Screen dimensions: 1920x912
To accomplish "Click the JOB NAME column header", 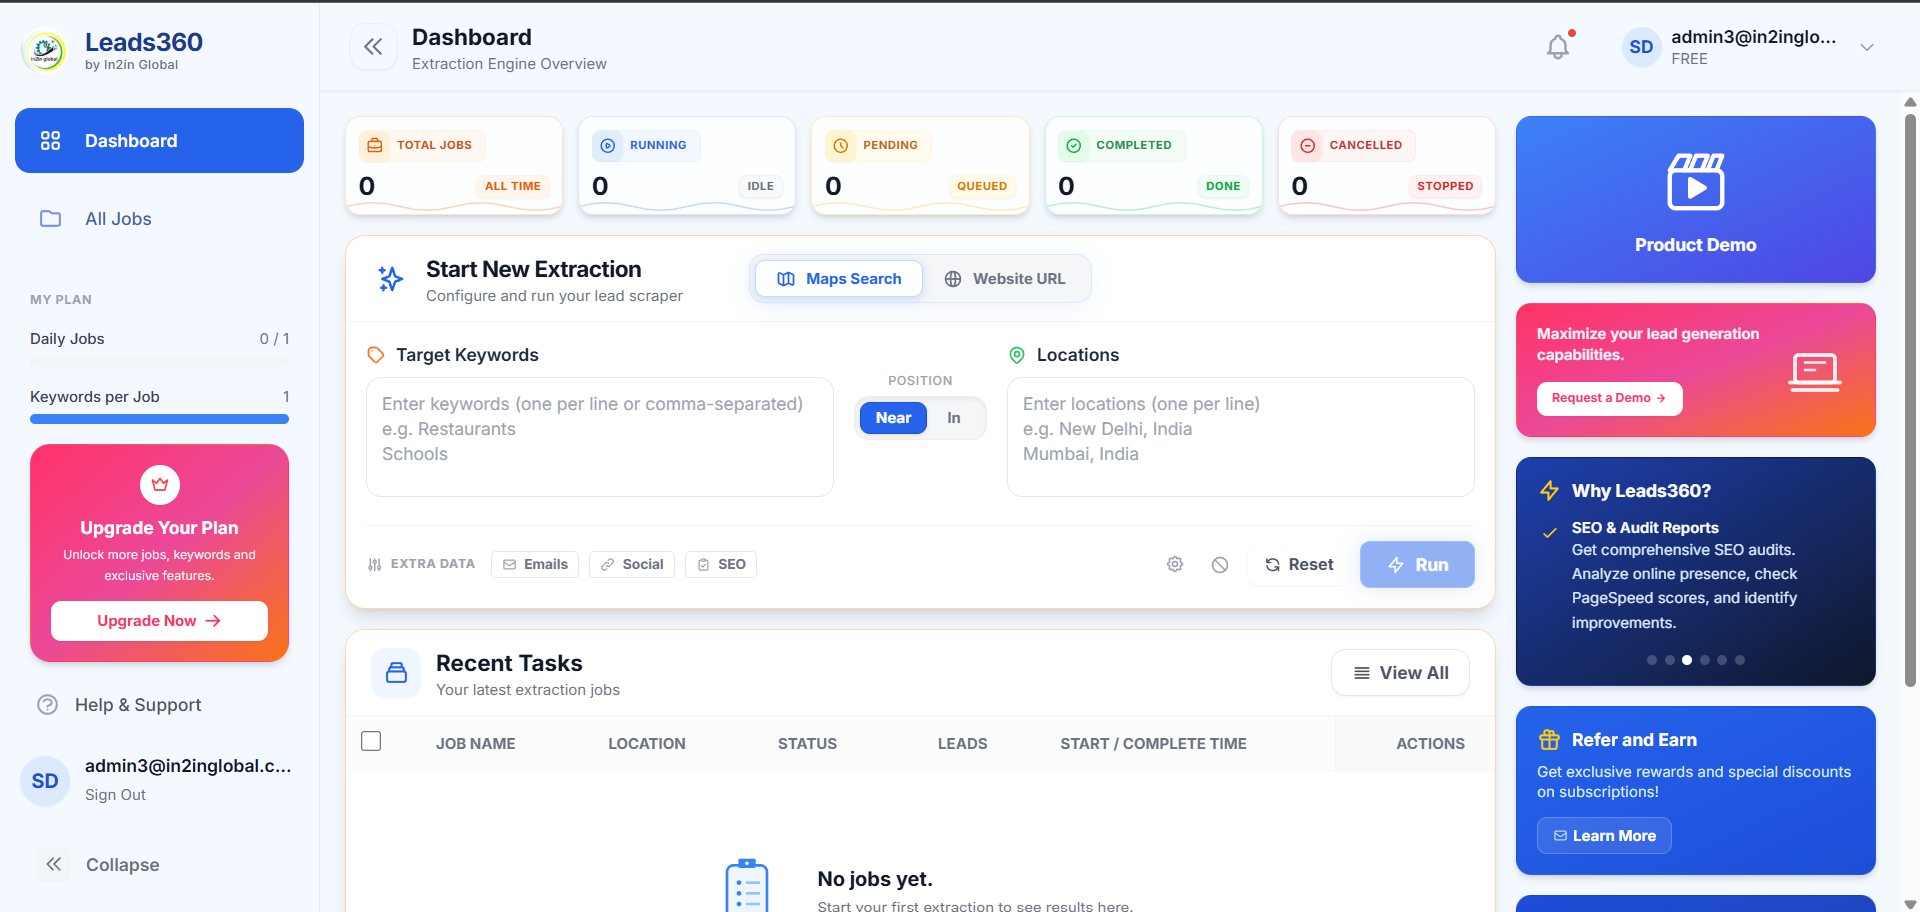I will (x=476, y=744).
